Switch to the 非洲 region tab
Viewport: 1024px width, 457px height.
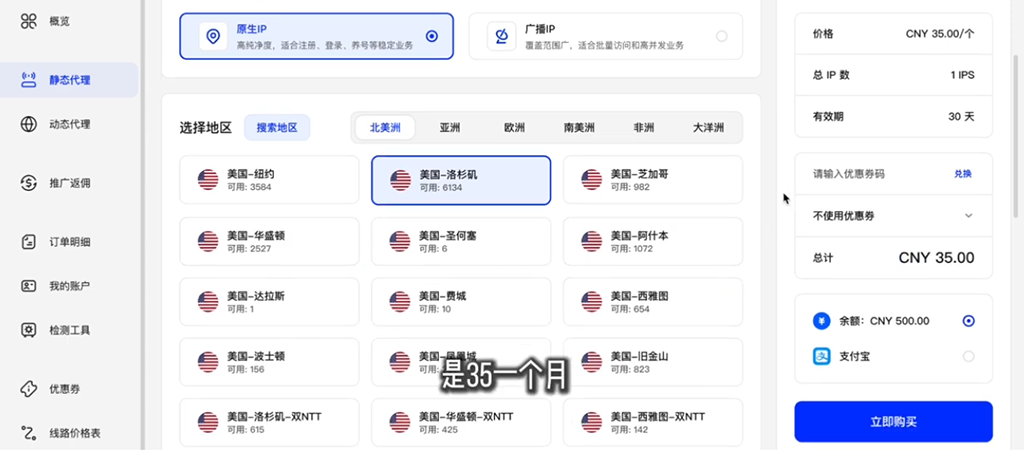644,128
